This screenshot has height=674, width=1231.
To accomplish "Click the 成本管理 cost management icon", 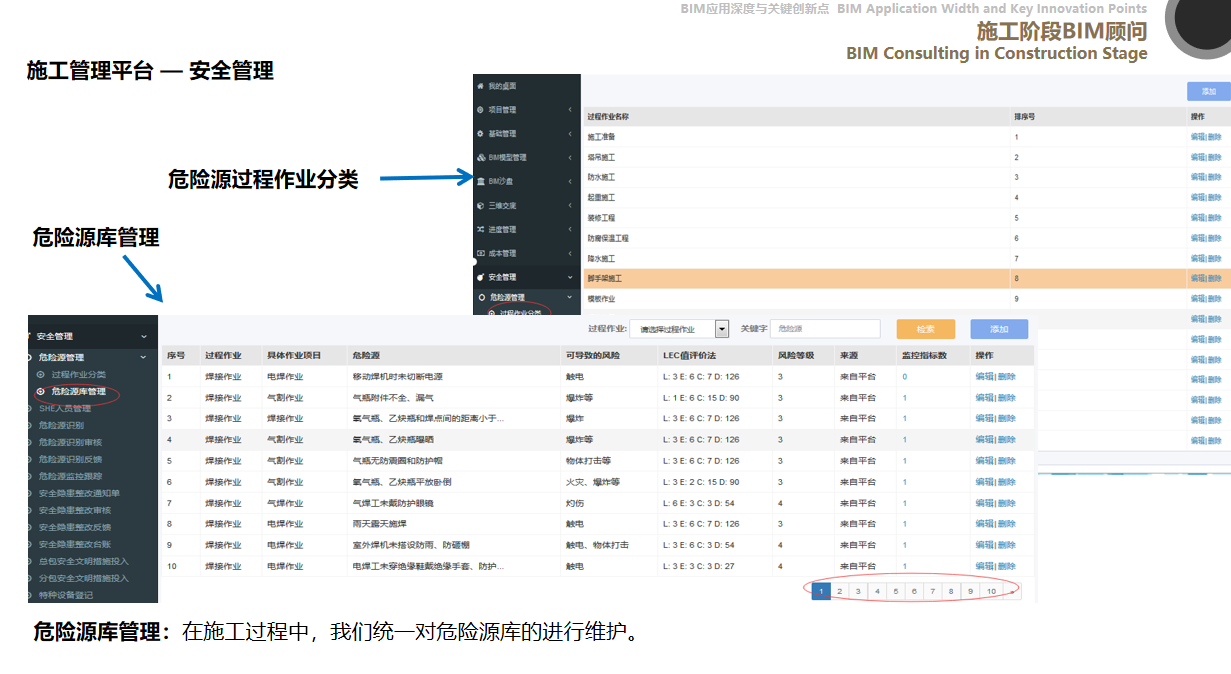I will tap(482, 252).
